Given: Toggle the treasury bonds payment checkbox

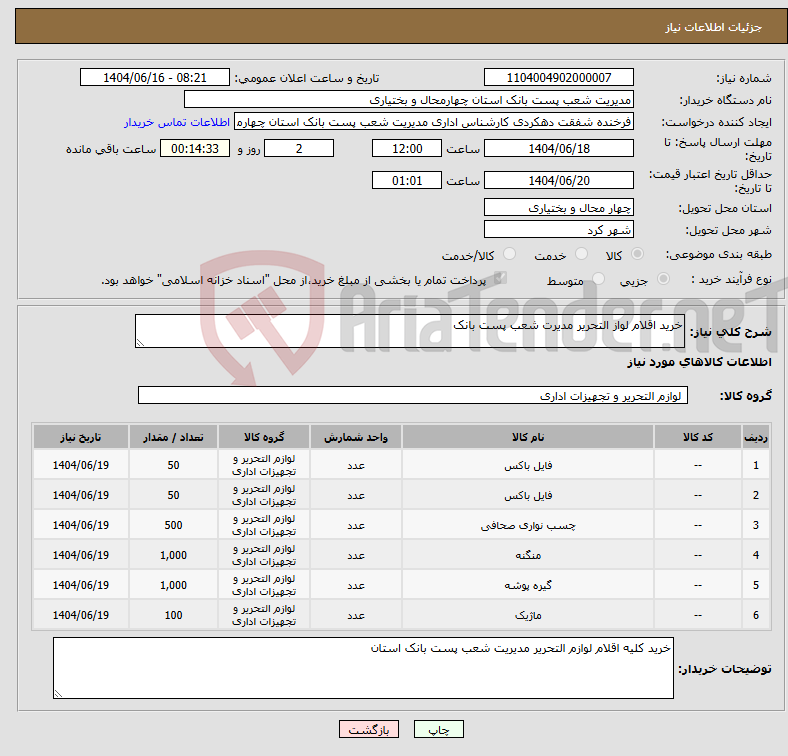Looking at the screenshot, I should (500, 278).
